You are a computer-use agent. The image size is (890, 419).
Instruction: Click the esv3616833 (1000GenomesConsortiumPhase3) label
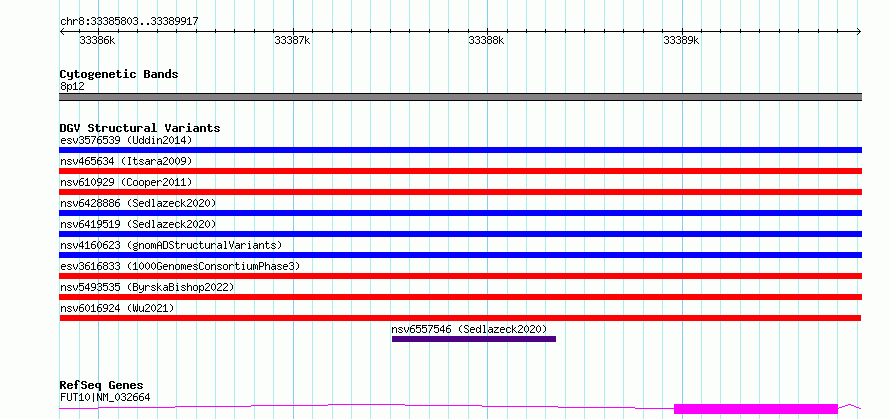(180, 266)
